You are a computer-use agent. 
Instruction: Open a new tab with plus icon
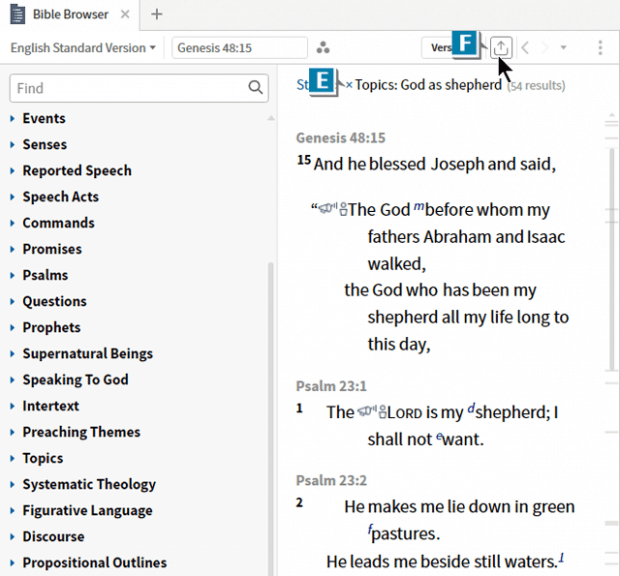click(x=156, y=15)
